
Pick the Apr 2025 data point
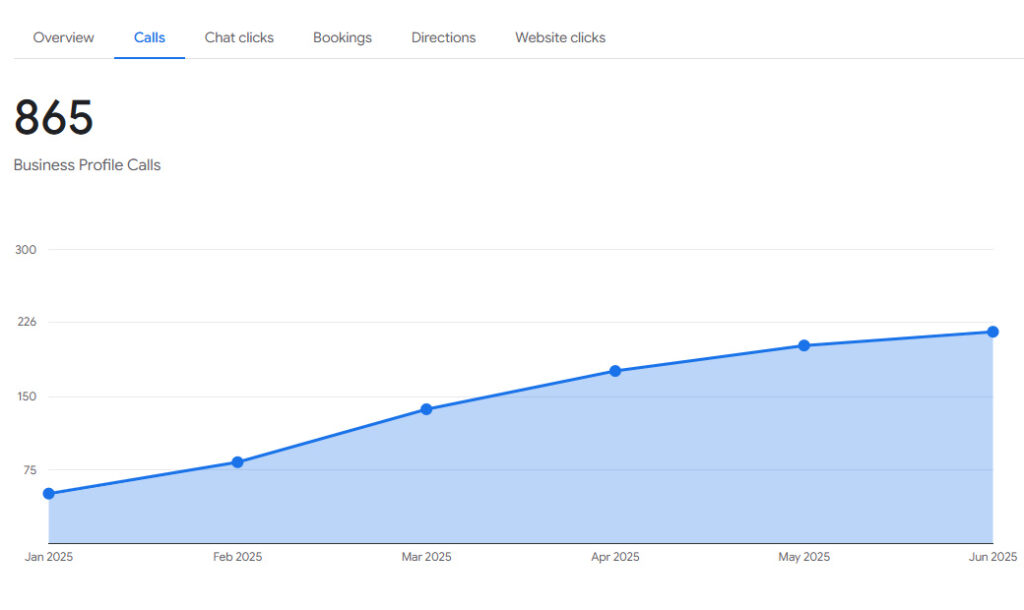[615, 371]
